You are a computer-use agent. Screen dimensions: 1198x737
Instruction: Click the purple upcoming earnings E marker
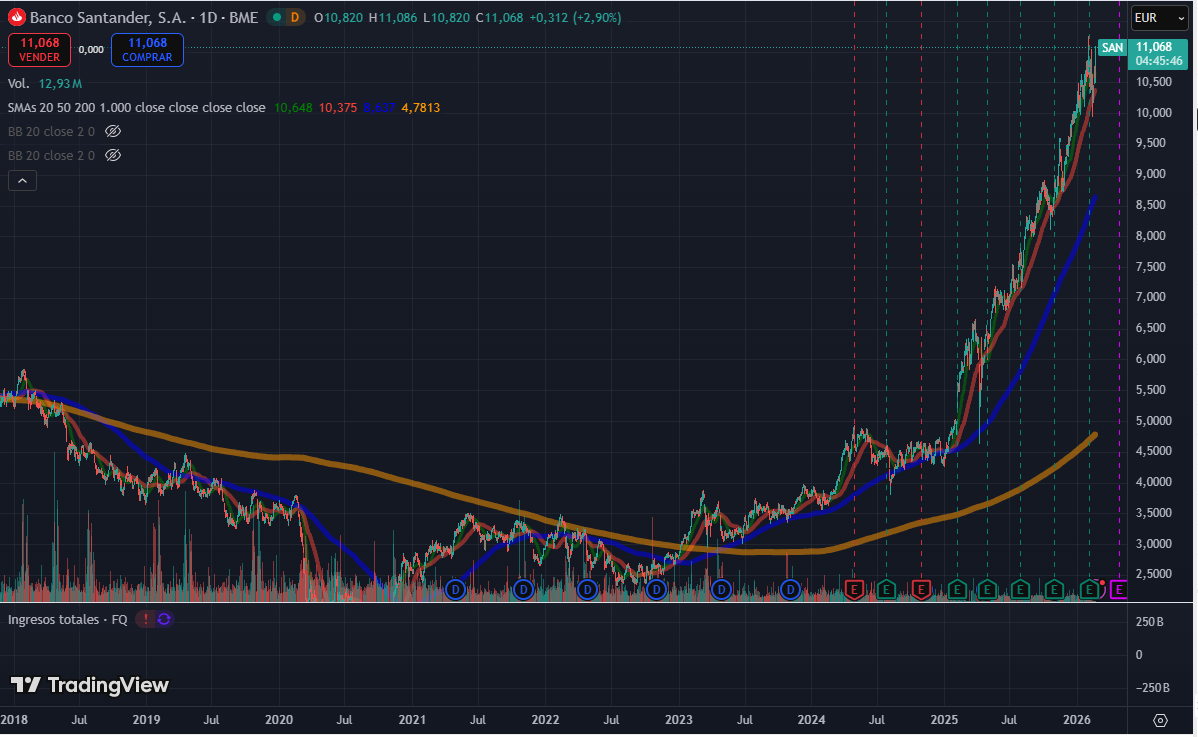pos(1120,590)
